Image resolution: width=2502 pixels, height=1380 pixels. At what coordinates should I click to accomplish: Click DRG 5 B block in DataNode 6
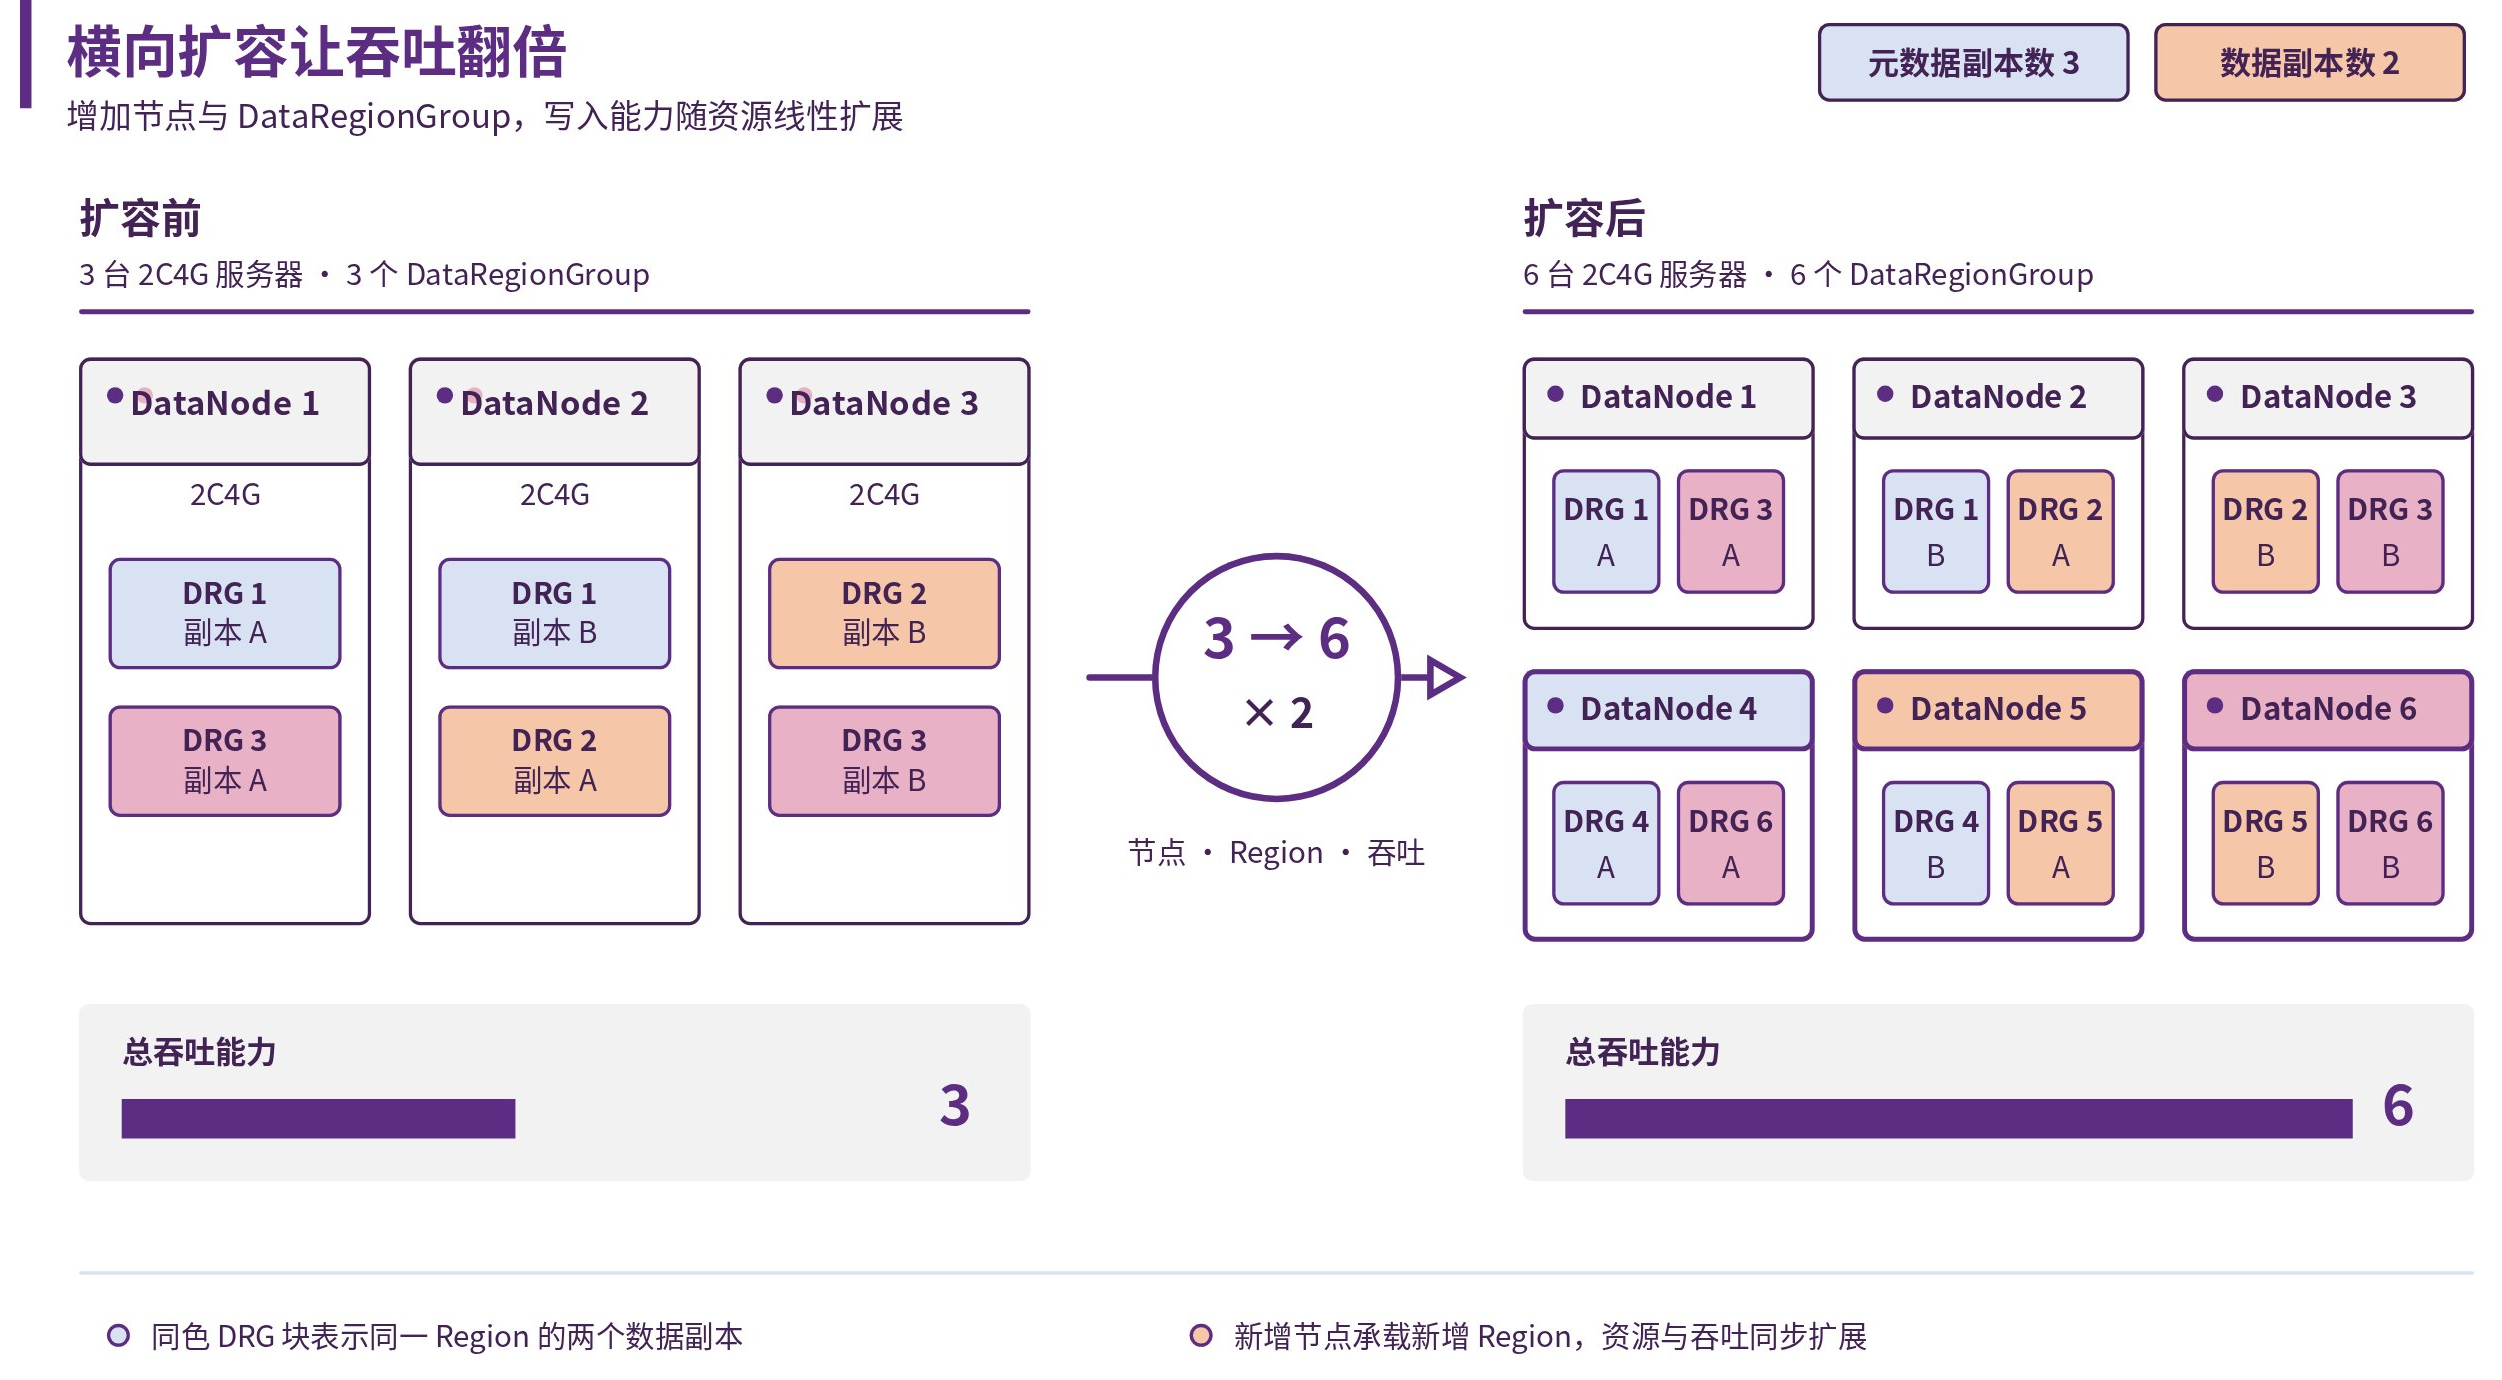(2266, 843)
